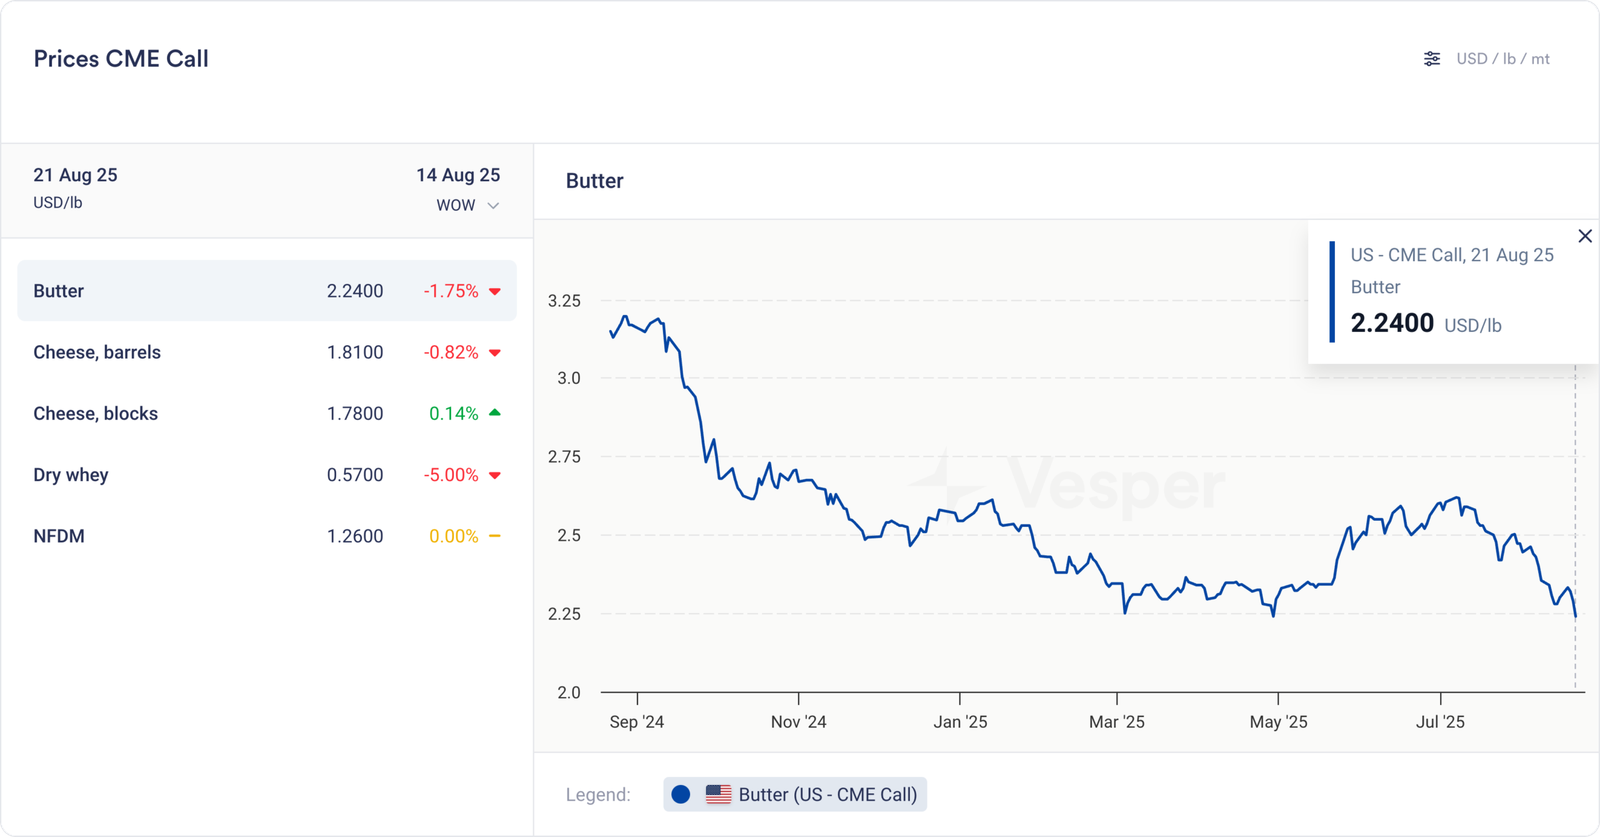
Task: Click the blue legend color dot
Action: (681, 795)
